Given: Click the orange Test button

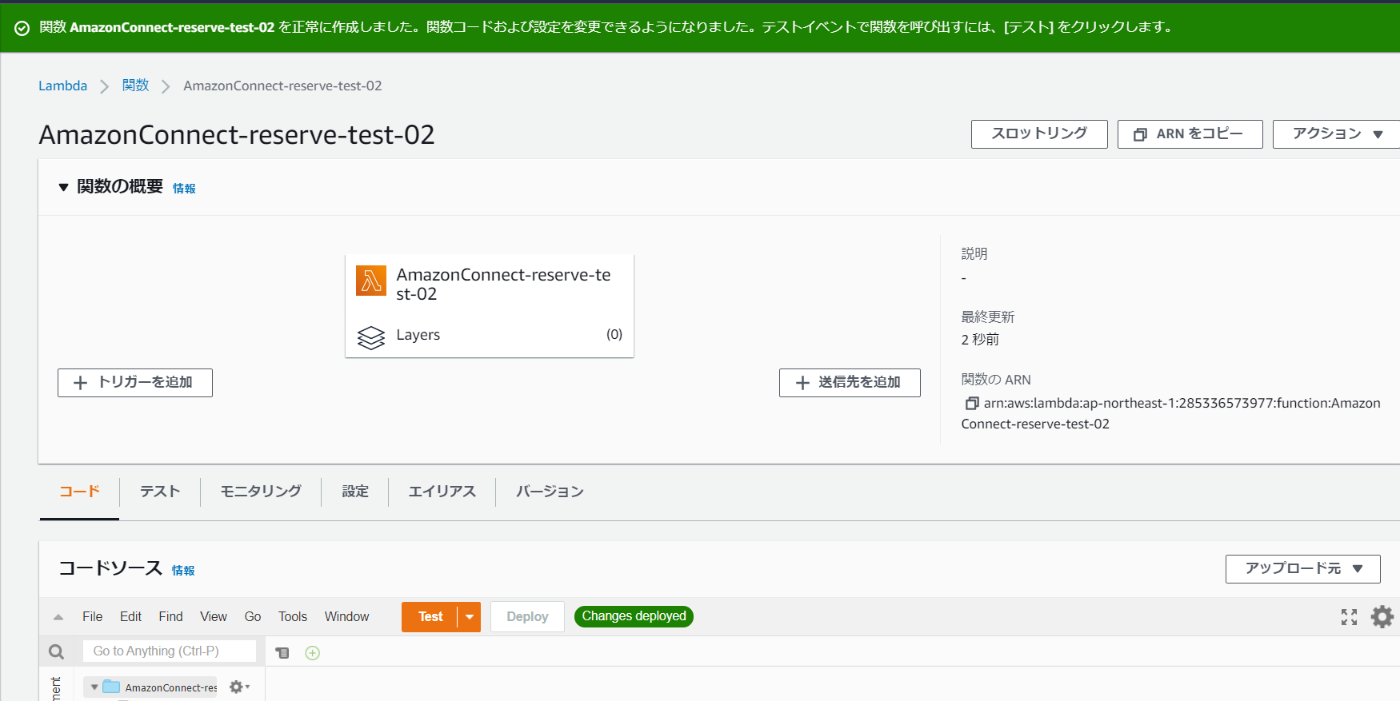Looking at the screenshot, I should pos(430,617).
